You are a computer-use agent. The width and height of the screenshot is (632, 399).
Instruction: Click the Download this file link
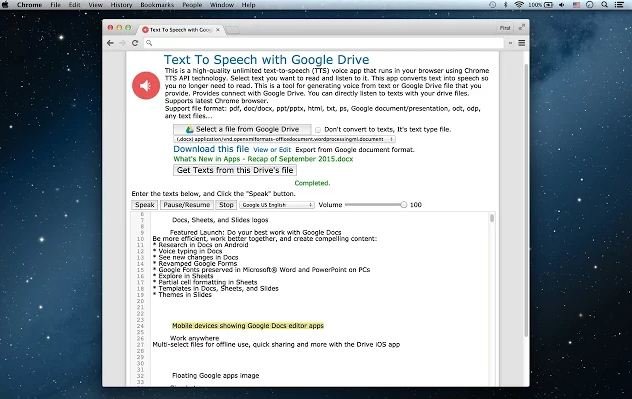pos(211,149)
